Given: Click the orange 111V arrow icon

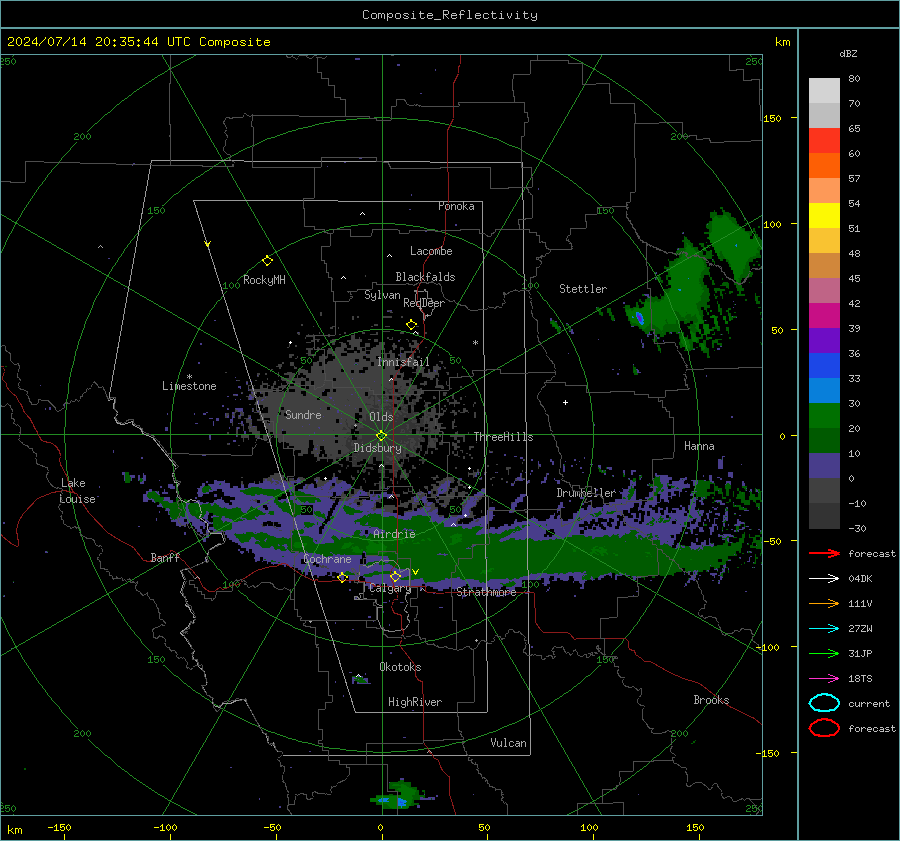Looking at the screenshot, I should (x=824, y=603).
